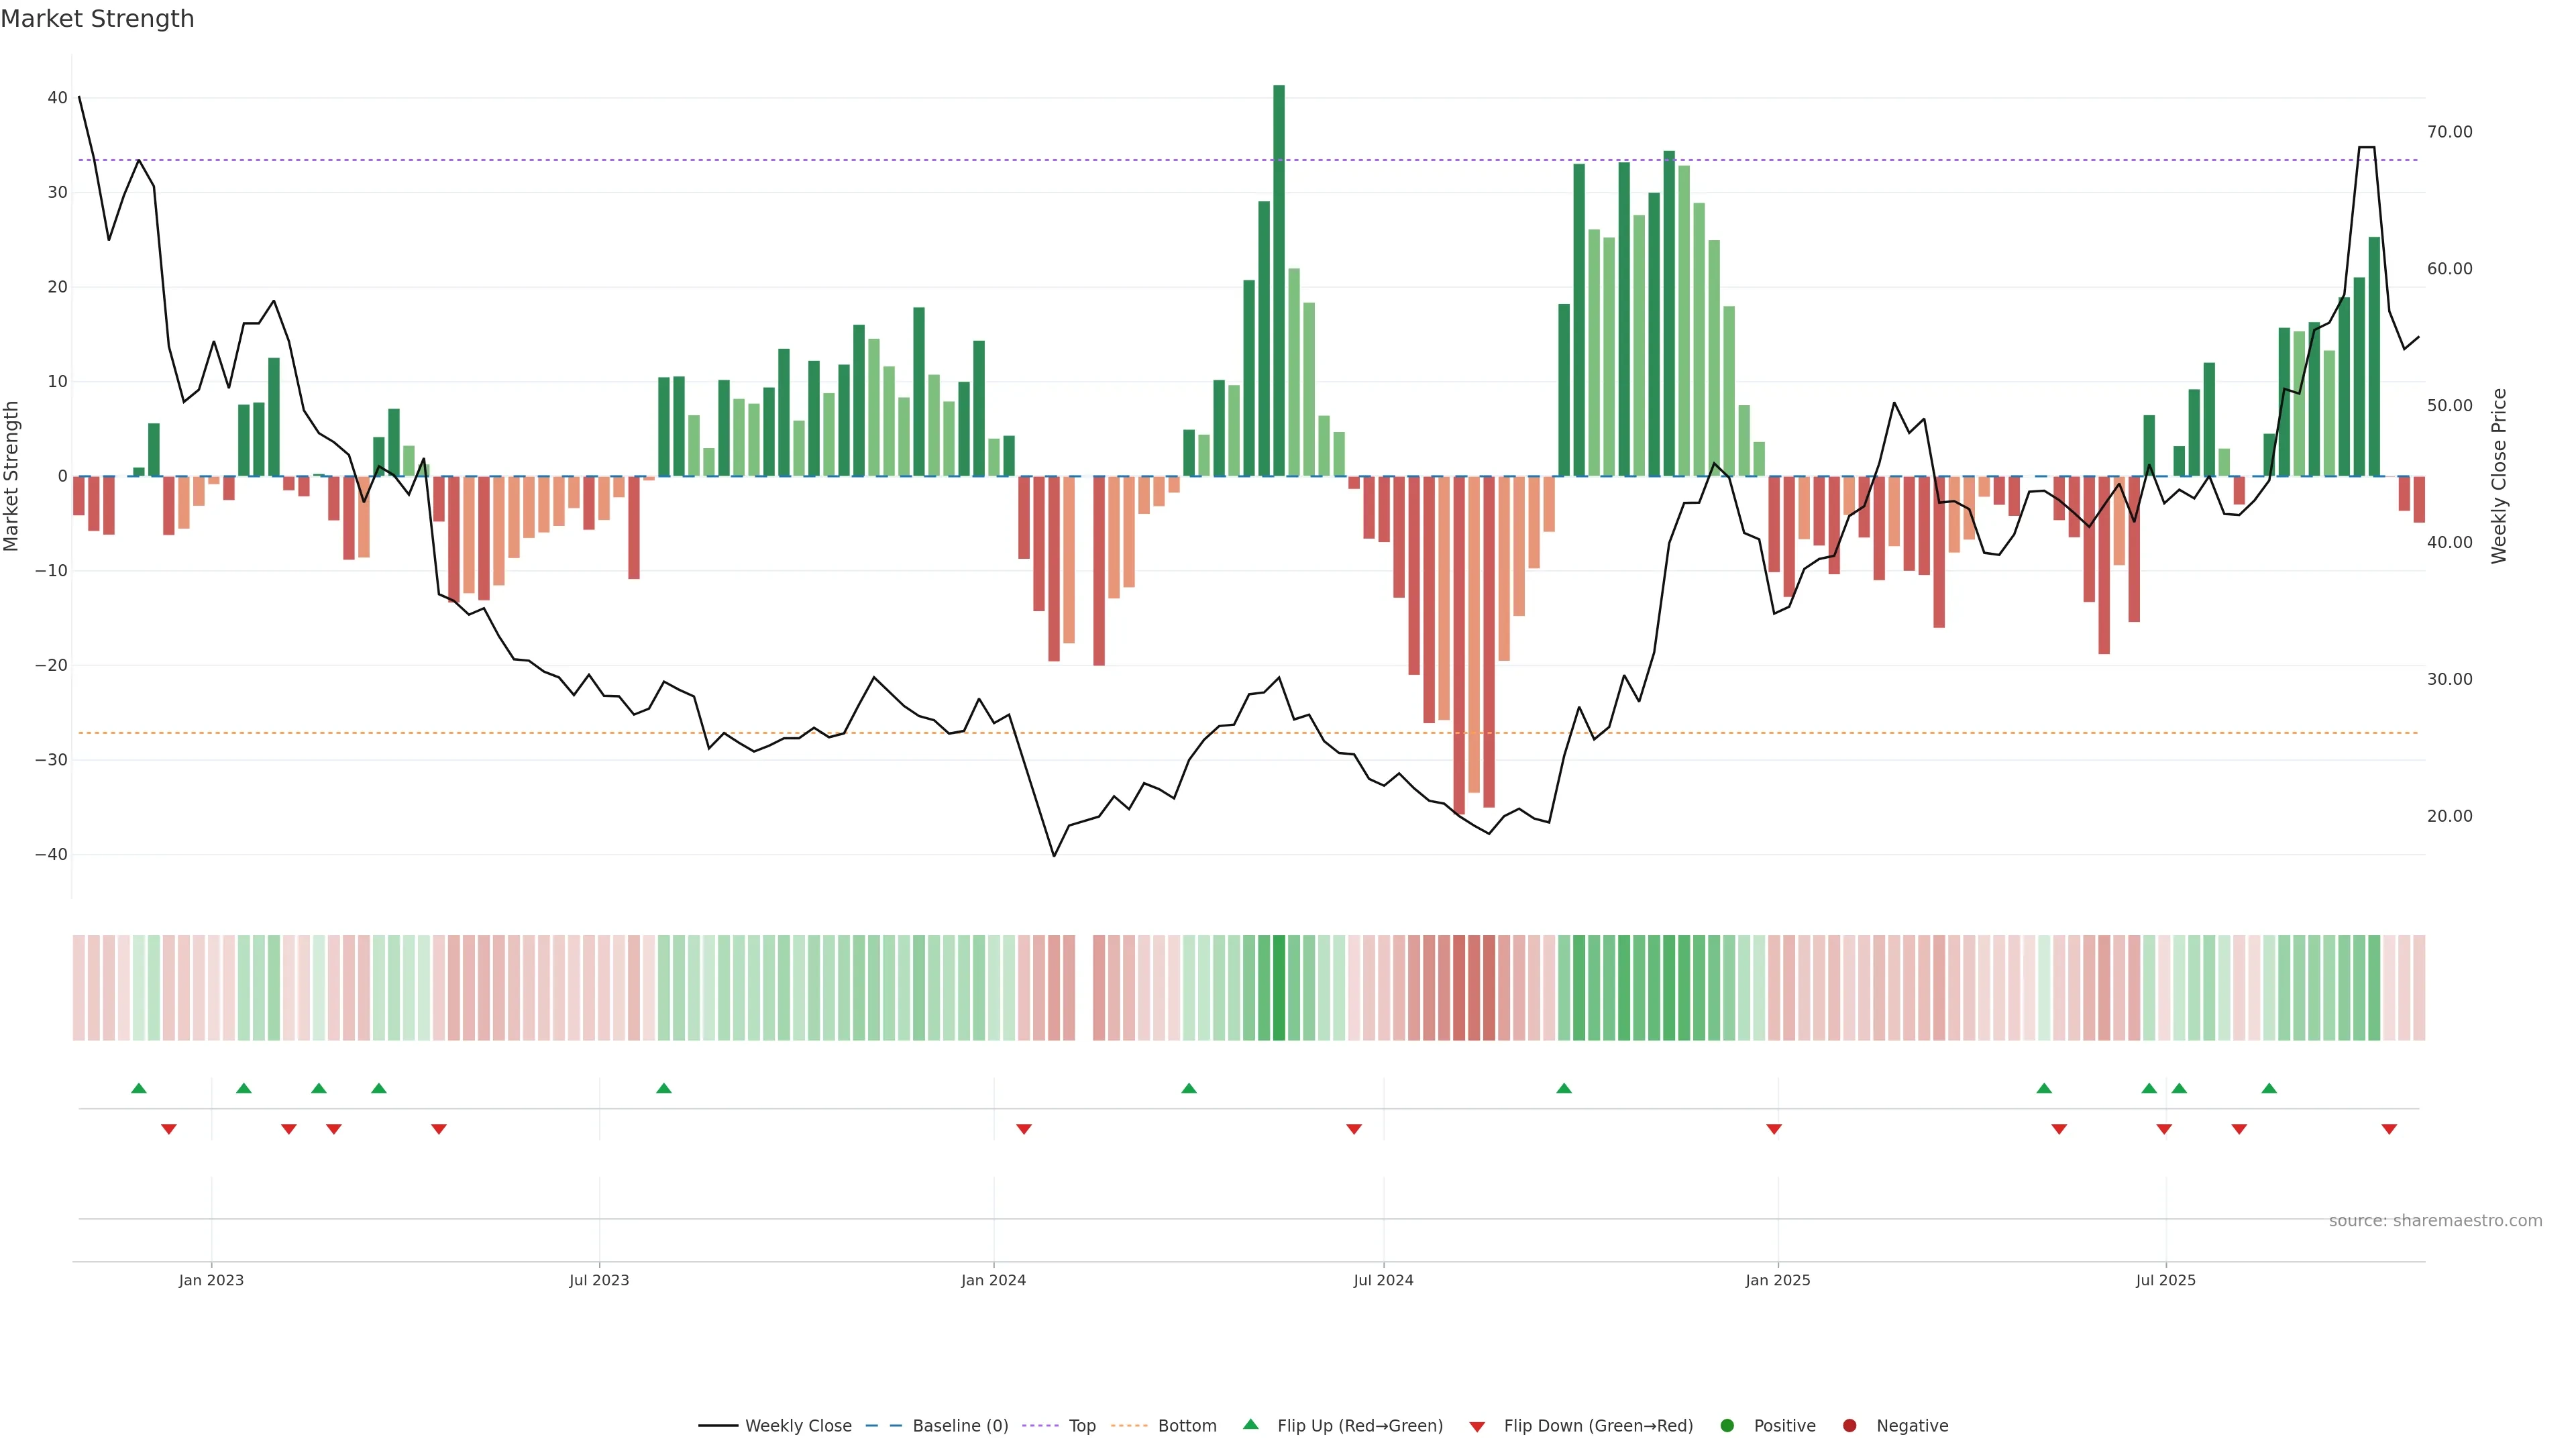The image size is (2576, 1449).
Task: Click the last red flip-down marker on right
Action: (x=2389, y=1129)
